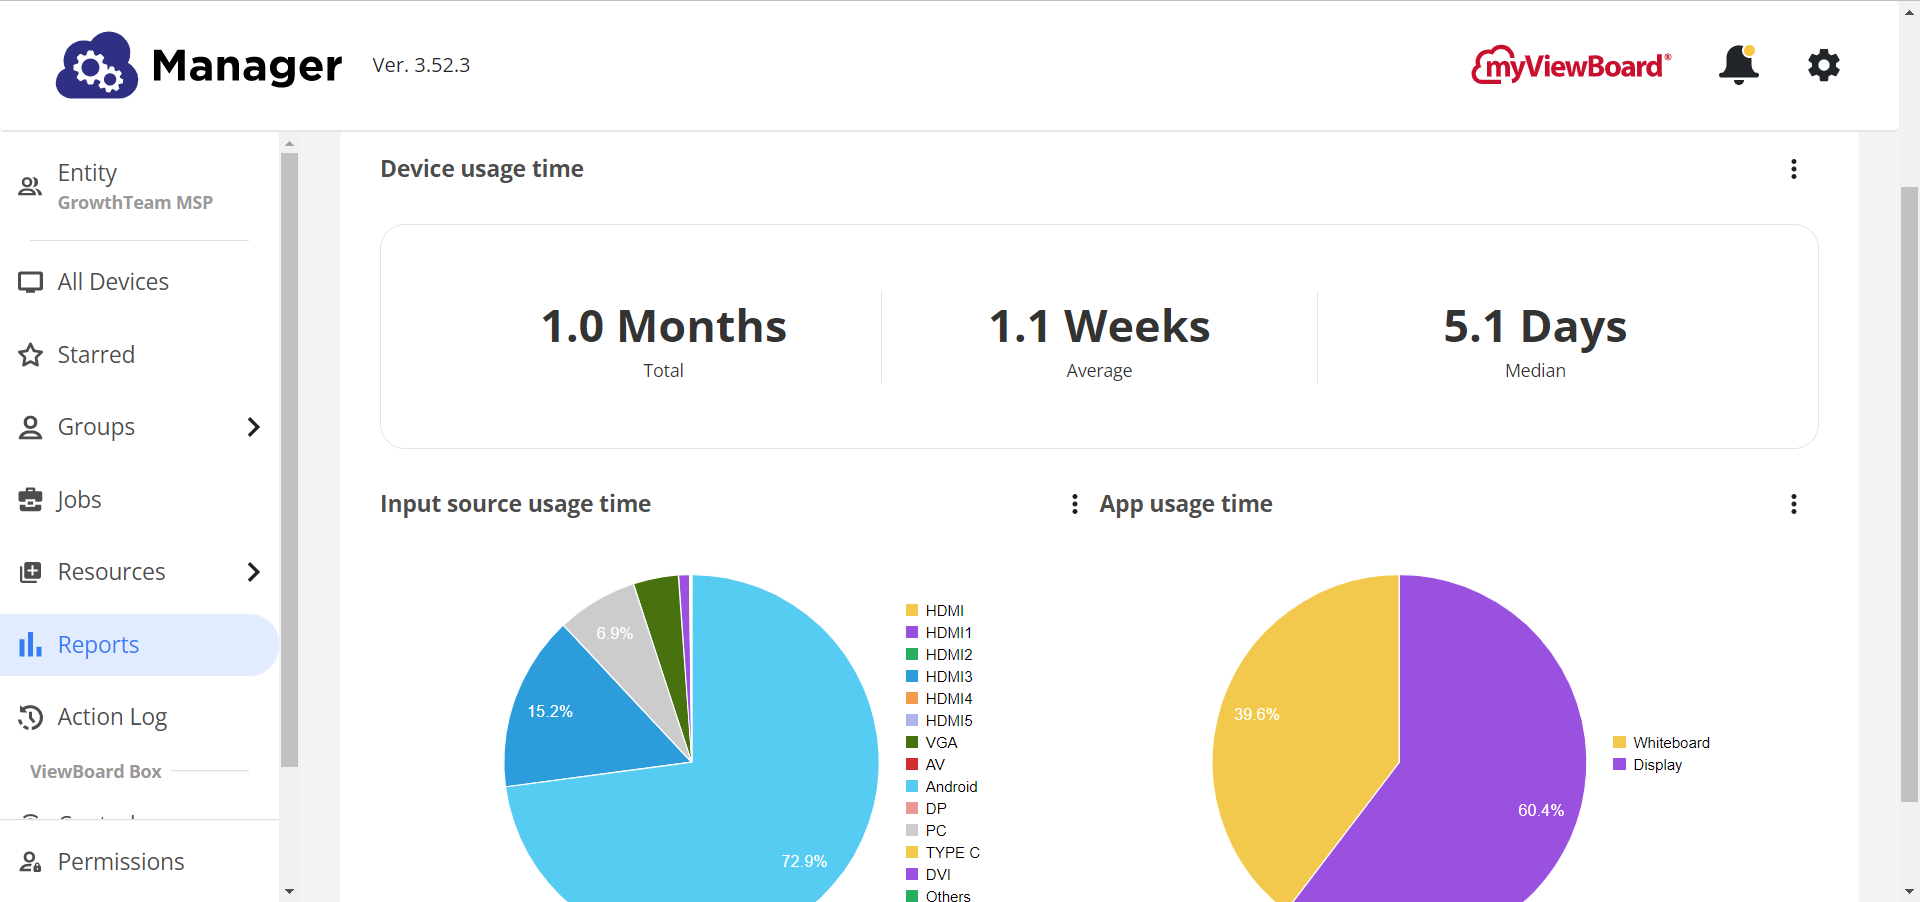The height and width of the screenshot is (902, 1920).
Task: Toggle PC legend entry
Action: (926, 831)
